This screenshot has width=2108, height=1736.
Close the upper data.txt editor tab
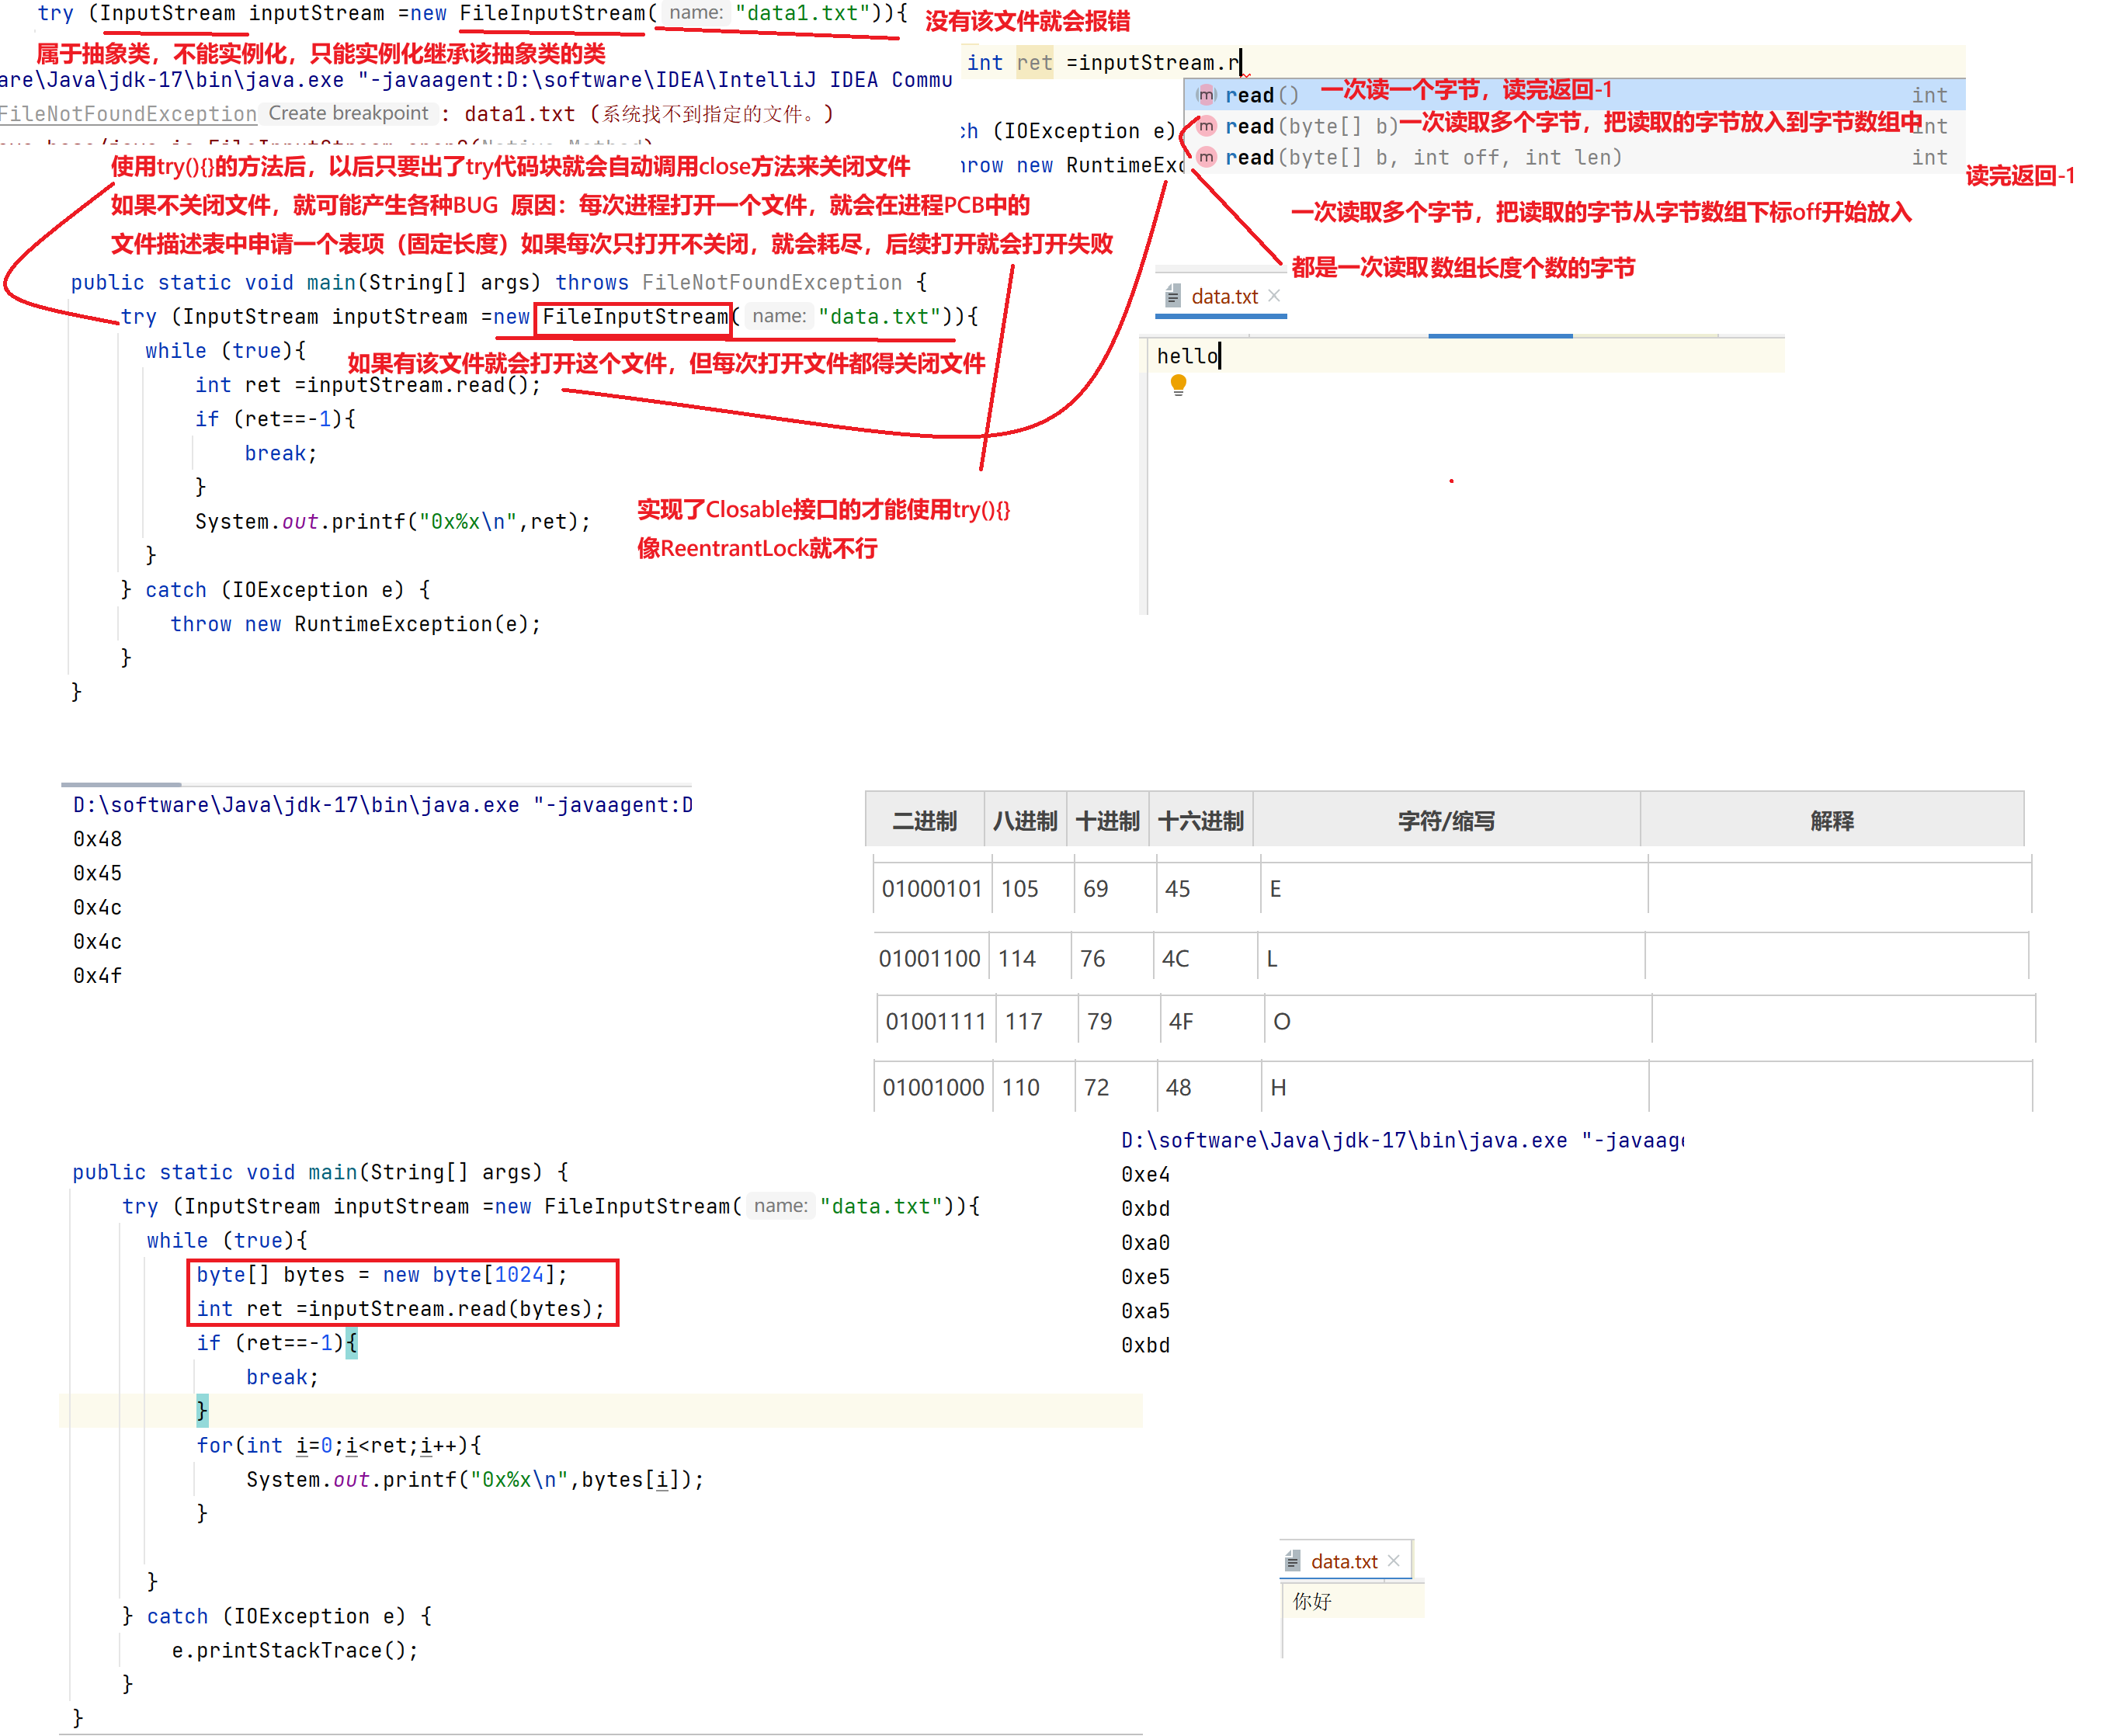(1274, 296)
